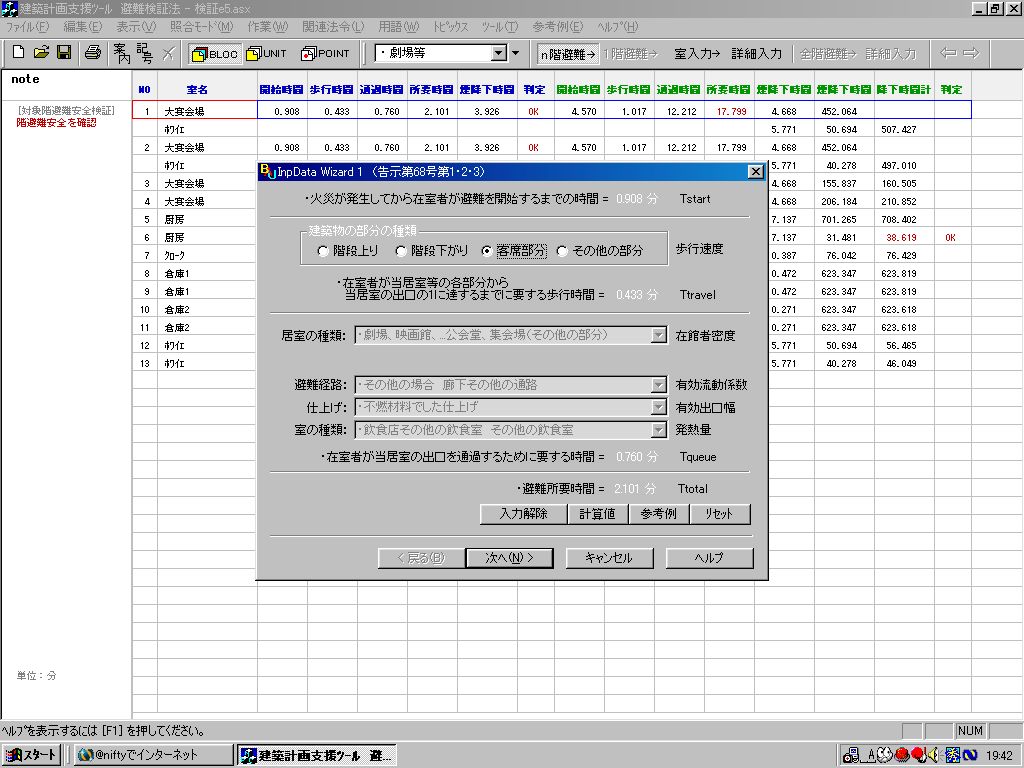The image size is (1024, 768).
Task: Open the 編集(E) menu
Action: coord(82,27)
